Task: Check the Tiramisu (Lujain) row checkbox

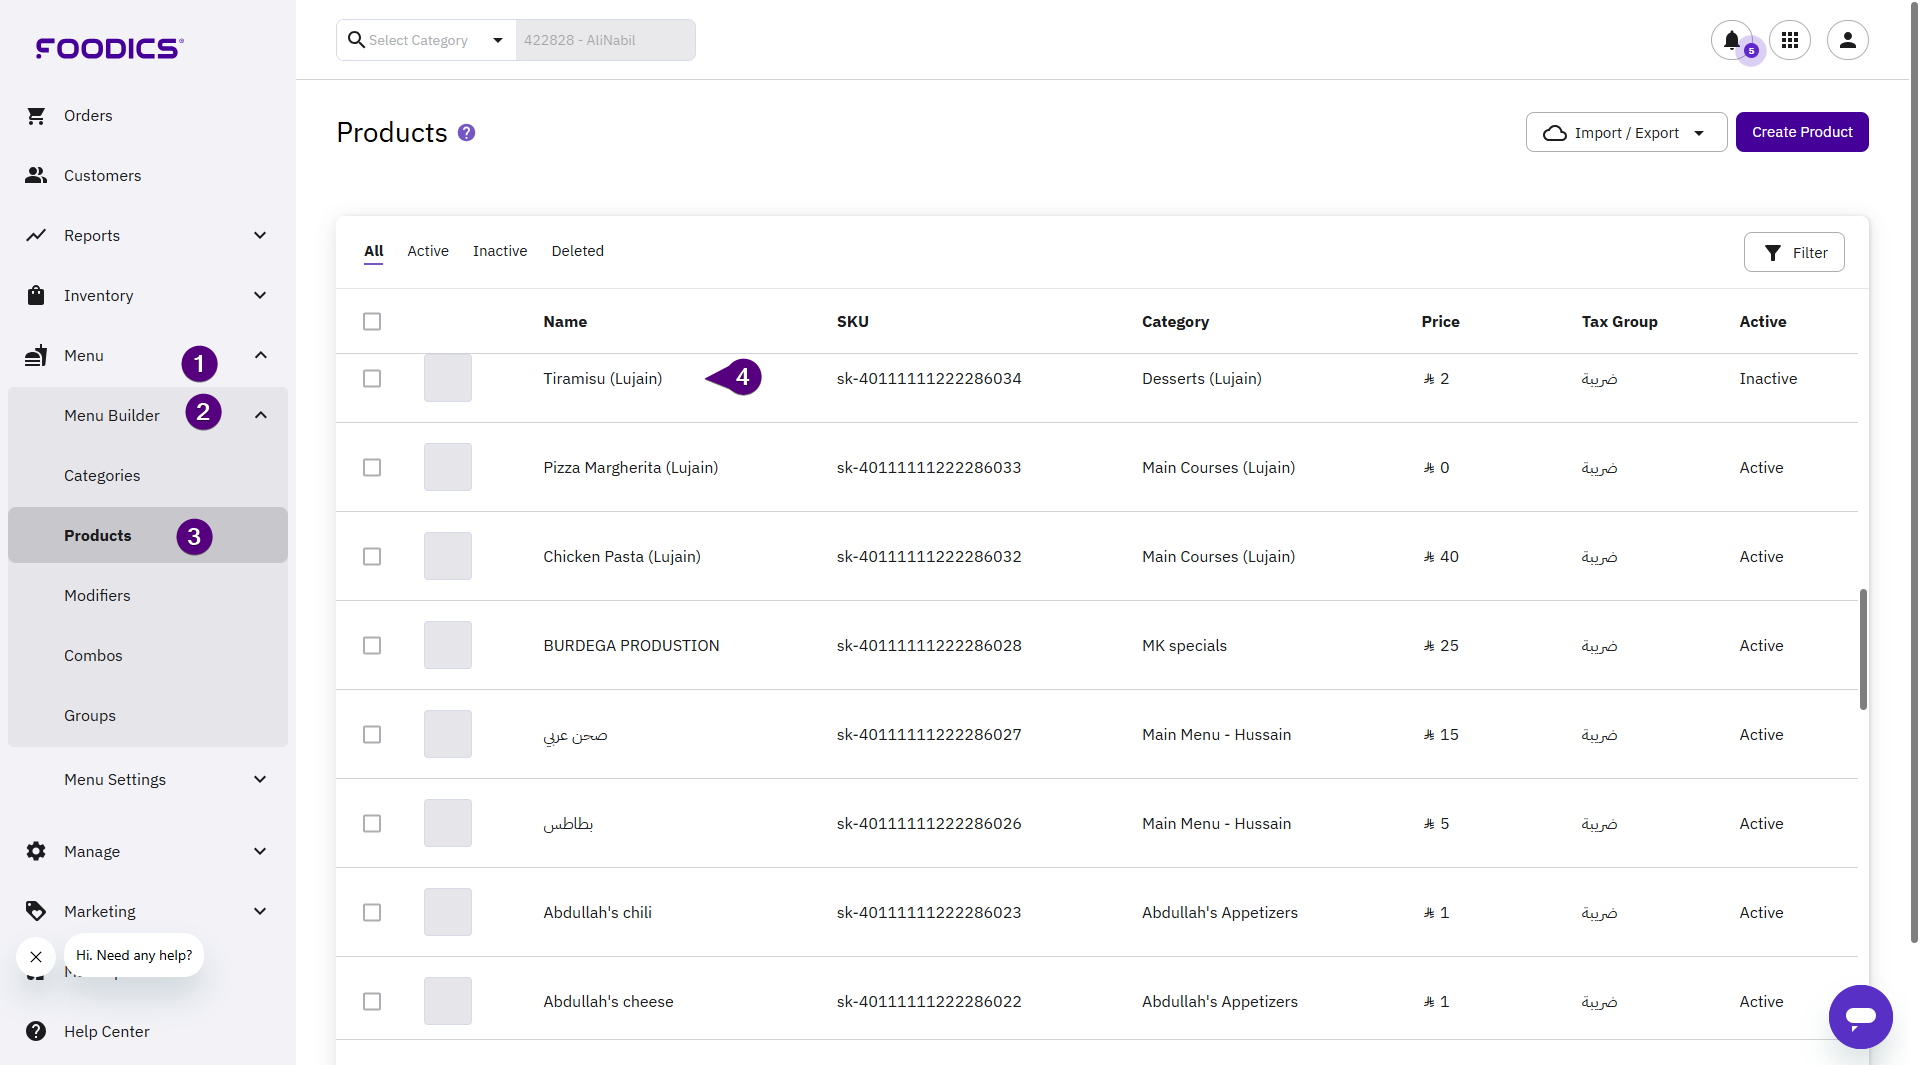Action: click(x=372, y=379)
